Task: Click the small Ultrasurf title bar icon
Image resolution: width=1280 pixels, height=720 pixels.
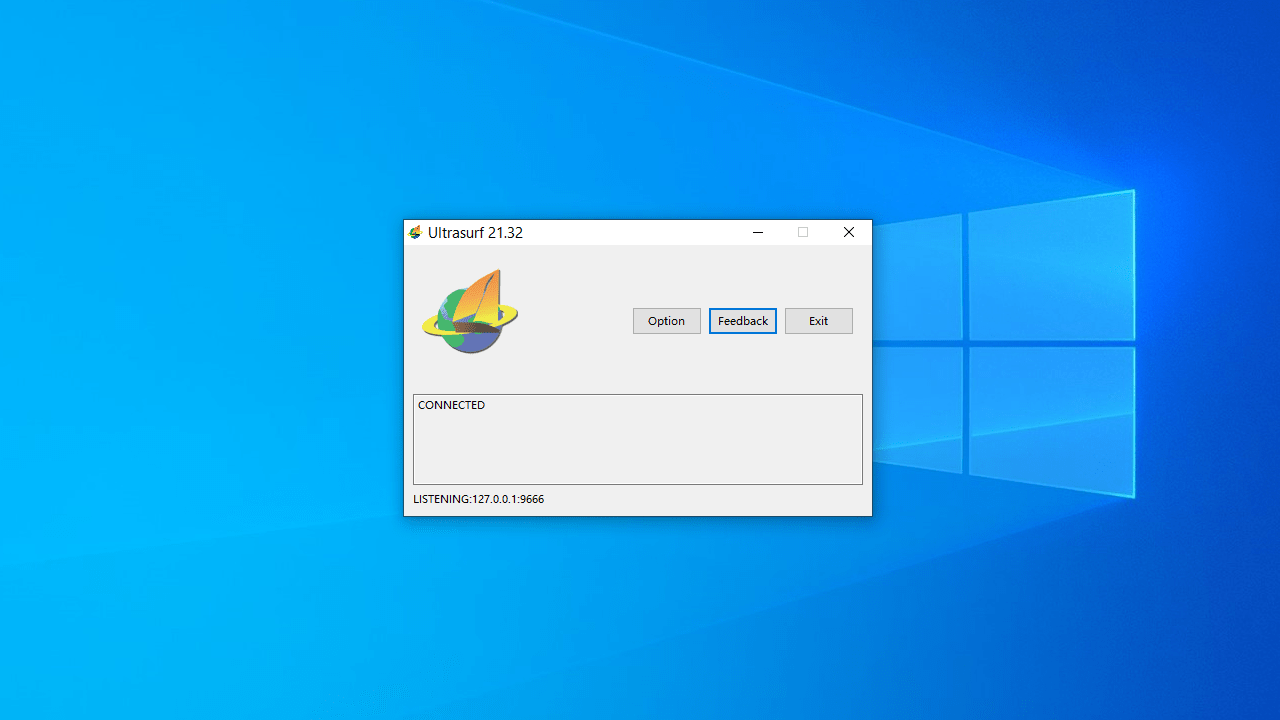Action: [415, 233]
